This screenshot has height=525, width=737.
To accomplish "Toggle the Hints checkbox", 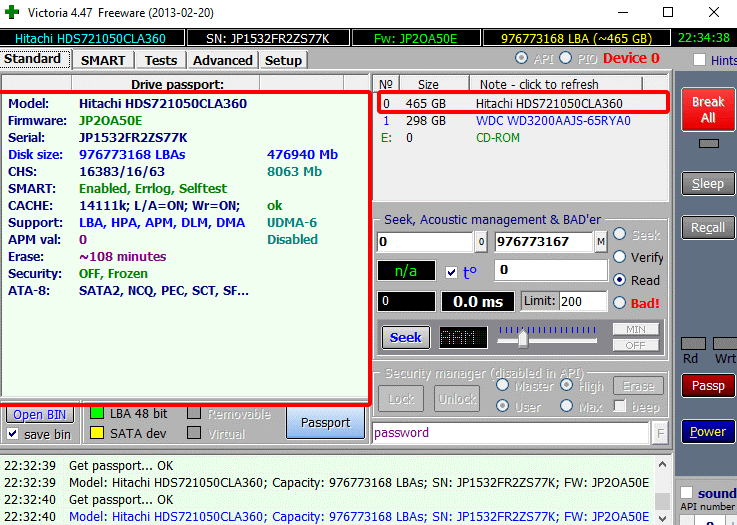I will pyautogui.click(x=699, y=60).
